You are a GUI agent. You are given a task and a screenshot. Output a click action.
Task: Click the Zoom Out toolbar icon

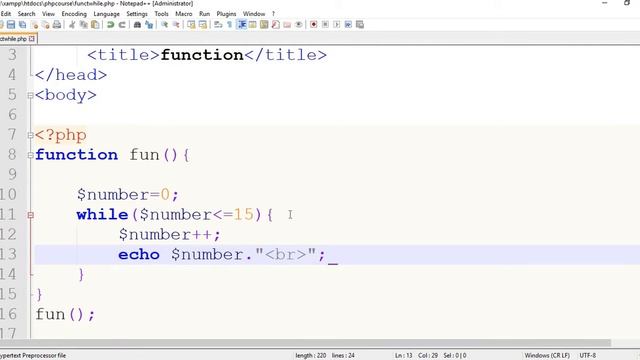click(176, 25)
